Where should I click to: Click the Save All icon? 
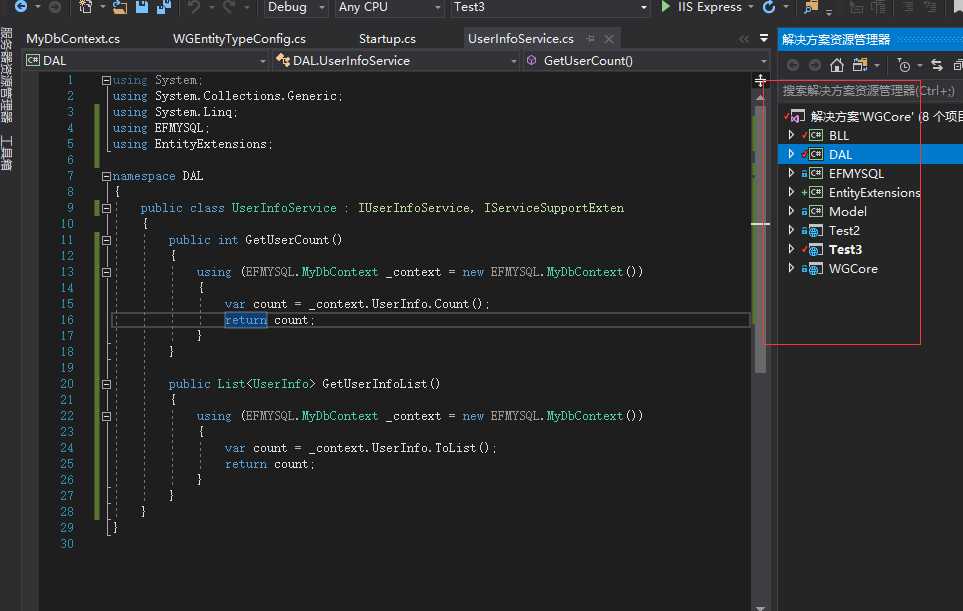pos(163,7)
